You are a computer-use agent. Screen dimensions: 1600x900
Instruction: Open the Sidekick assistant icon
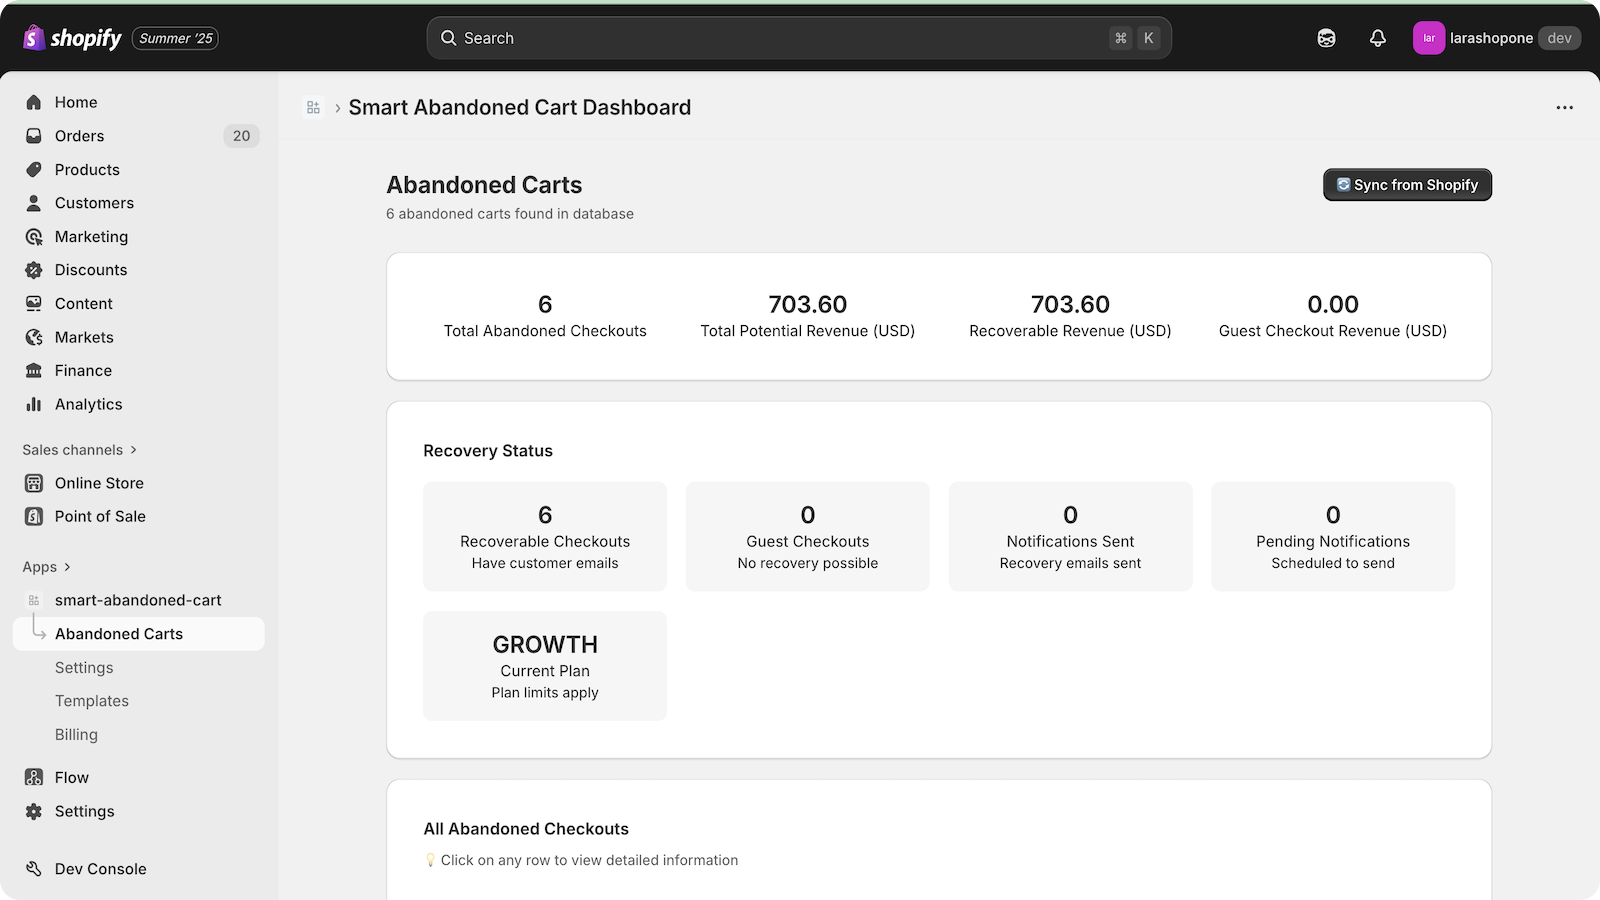point(1326,38)
